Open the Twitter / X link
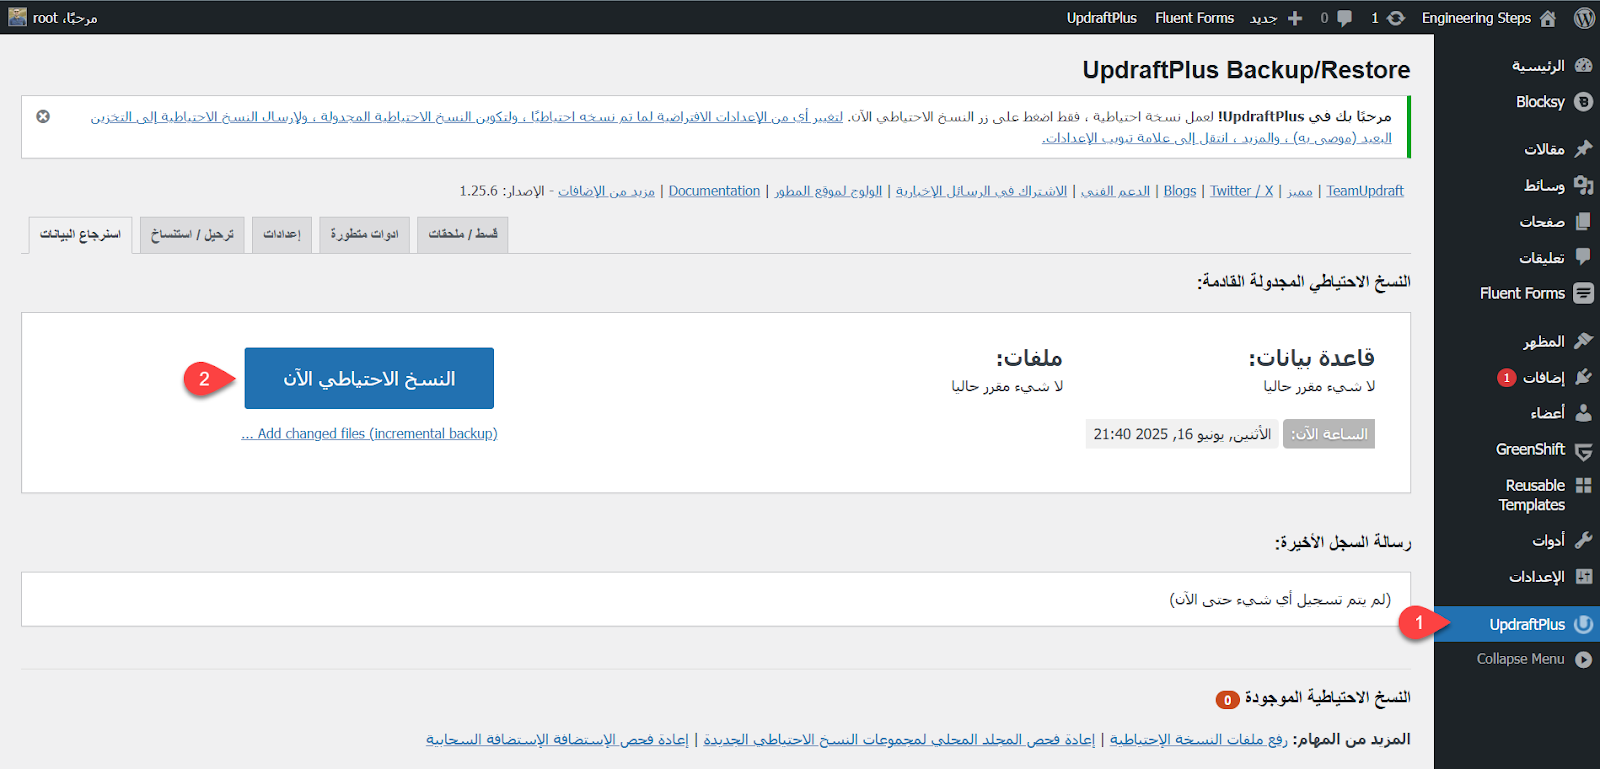 point(1241,191)
